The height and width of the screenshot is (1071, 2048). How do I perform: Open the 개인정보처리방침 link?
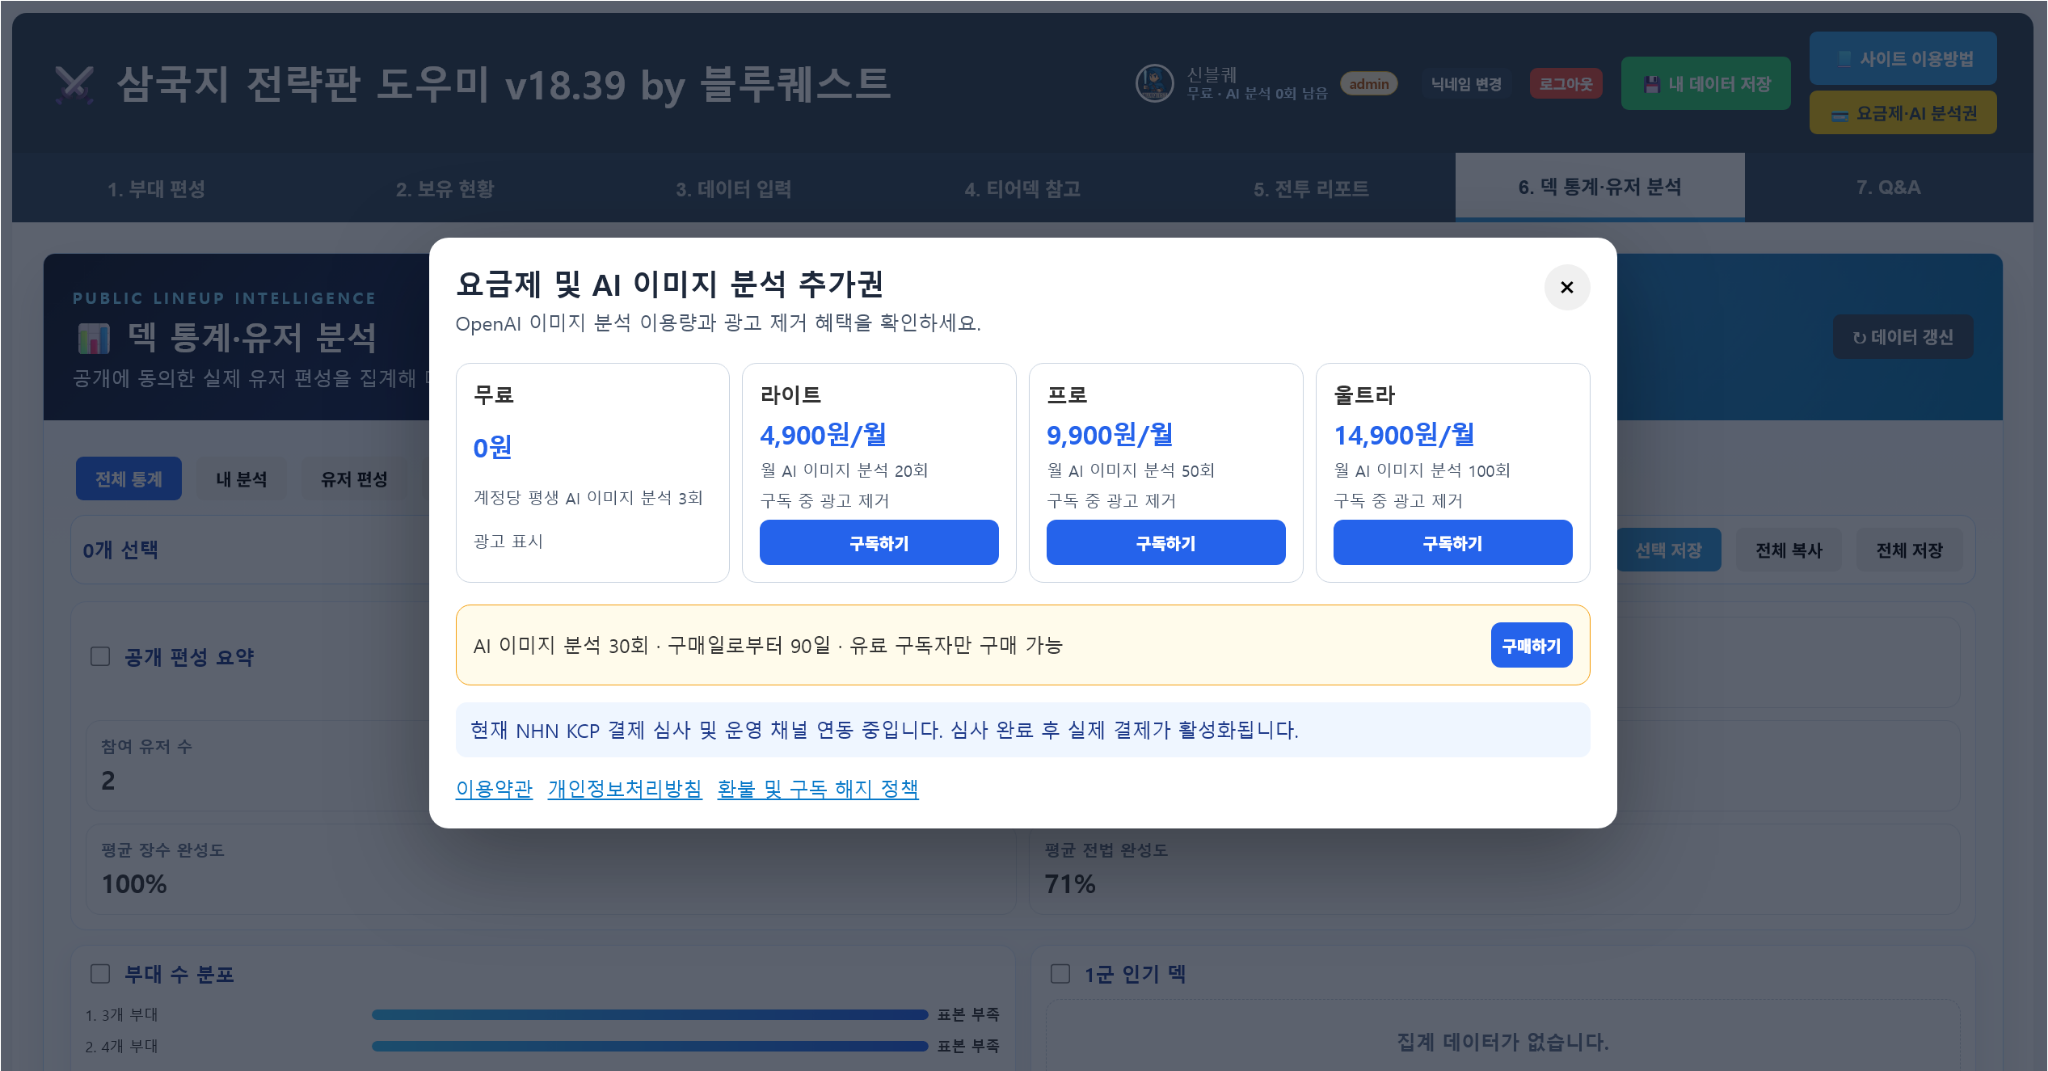click(x=625, y=788)
